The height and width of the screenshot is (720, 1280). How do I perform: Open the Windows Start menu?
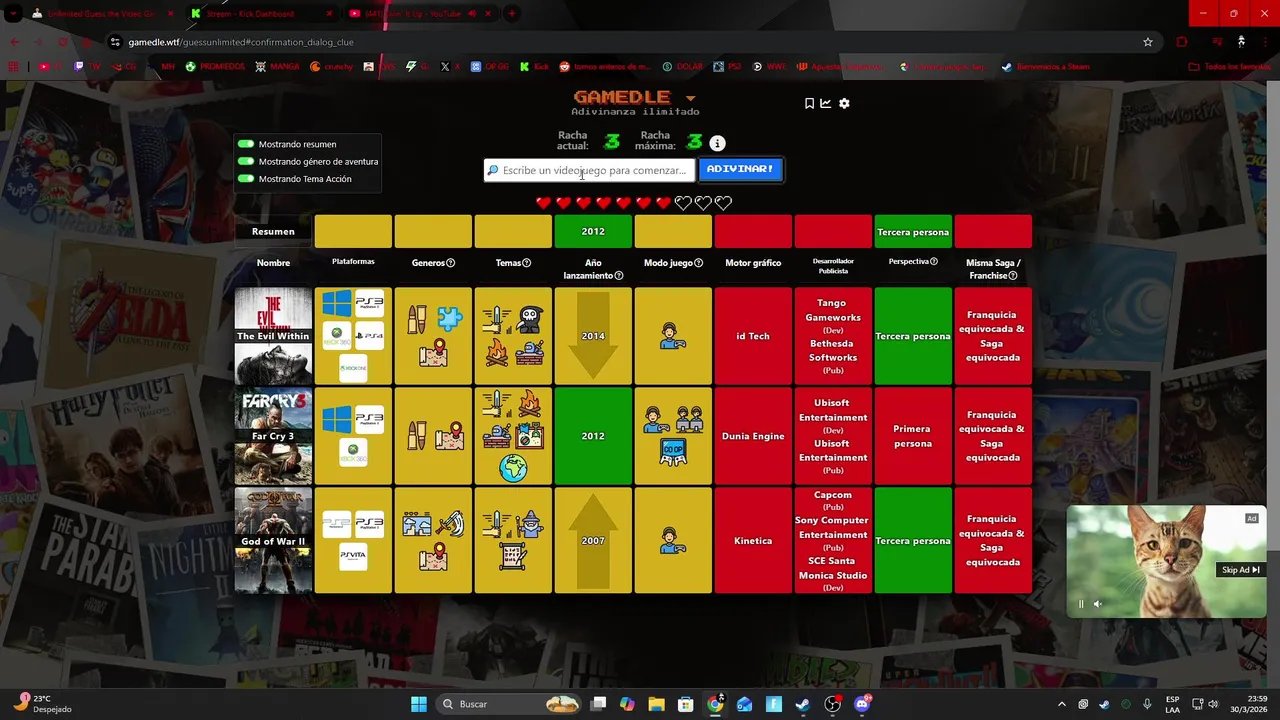tap(419, 704)
